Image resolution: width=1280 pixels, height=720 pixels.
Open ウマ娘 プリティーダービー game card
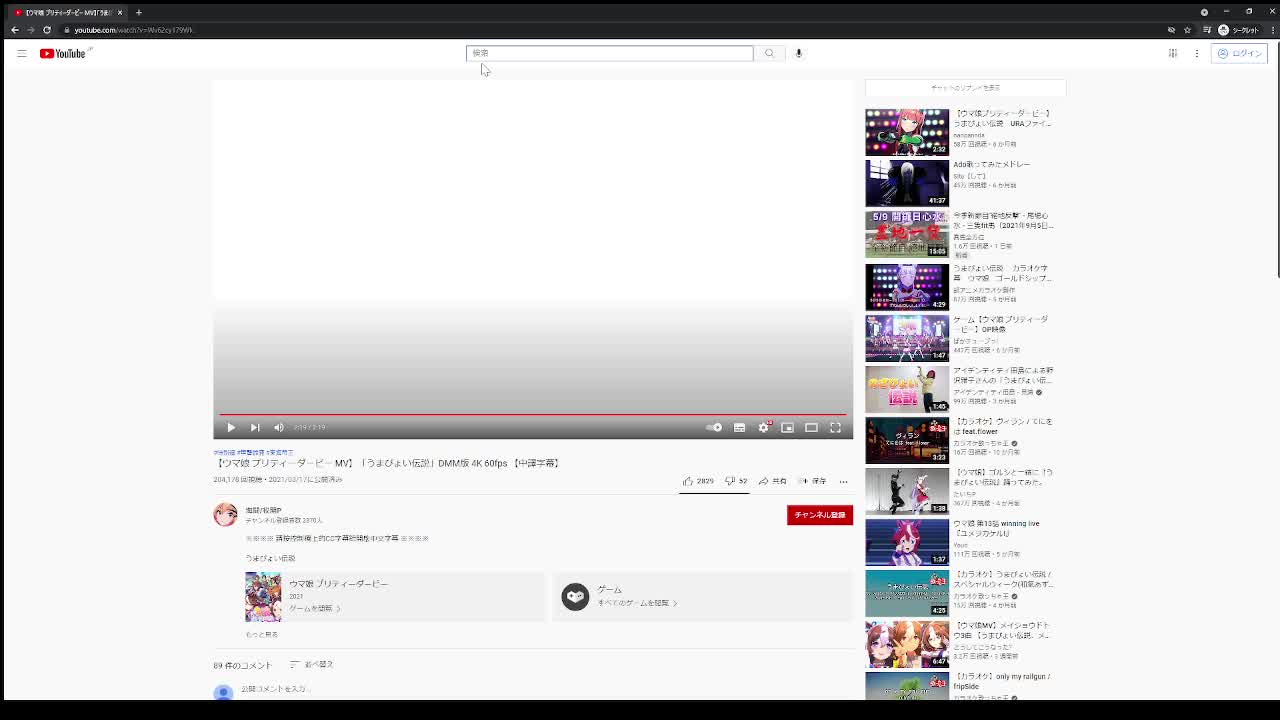coord(395,596)
